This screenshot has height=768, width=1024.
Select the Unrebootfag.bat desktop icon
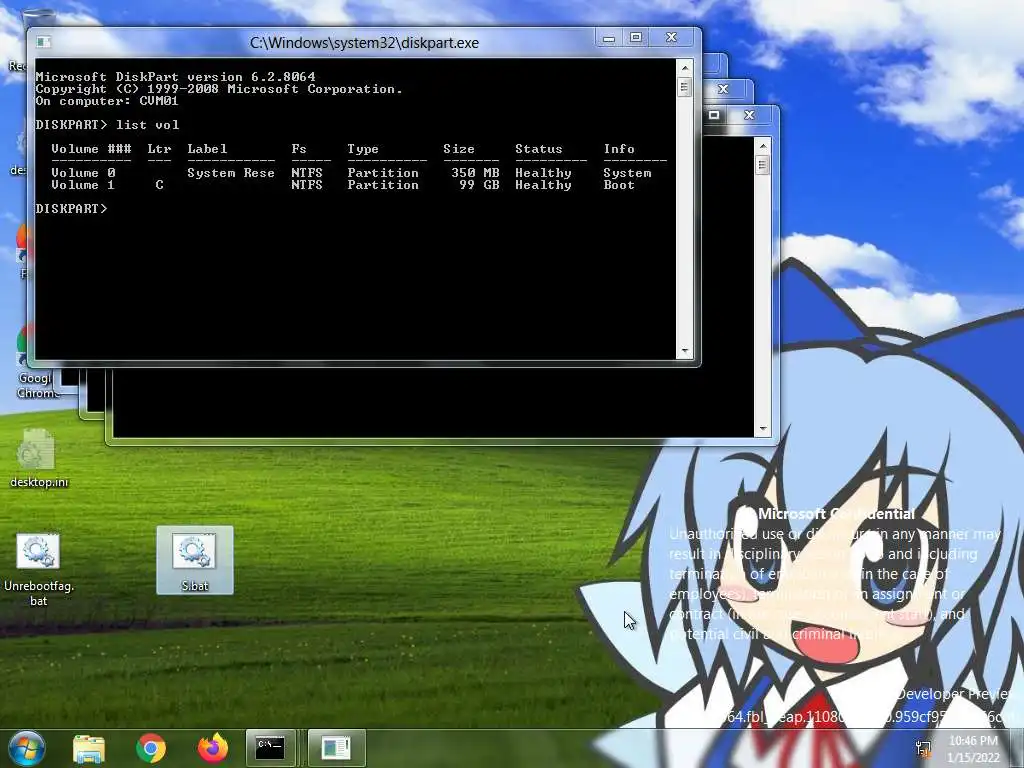click(39, 569)
